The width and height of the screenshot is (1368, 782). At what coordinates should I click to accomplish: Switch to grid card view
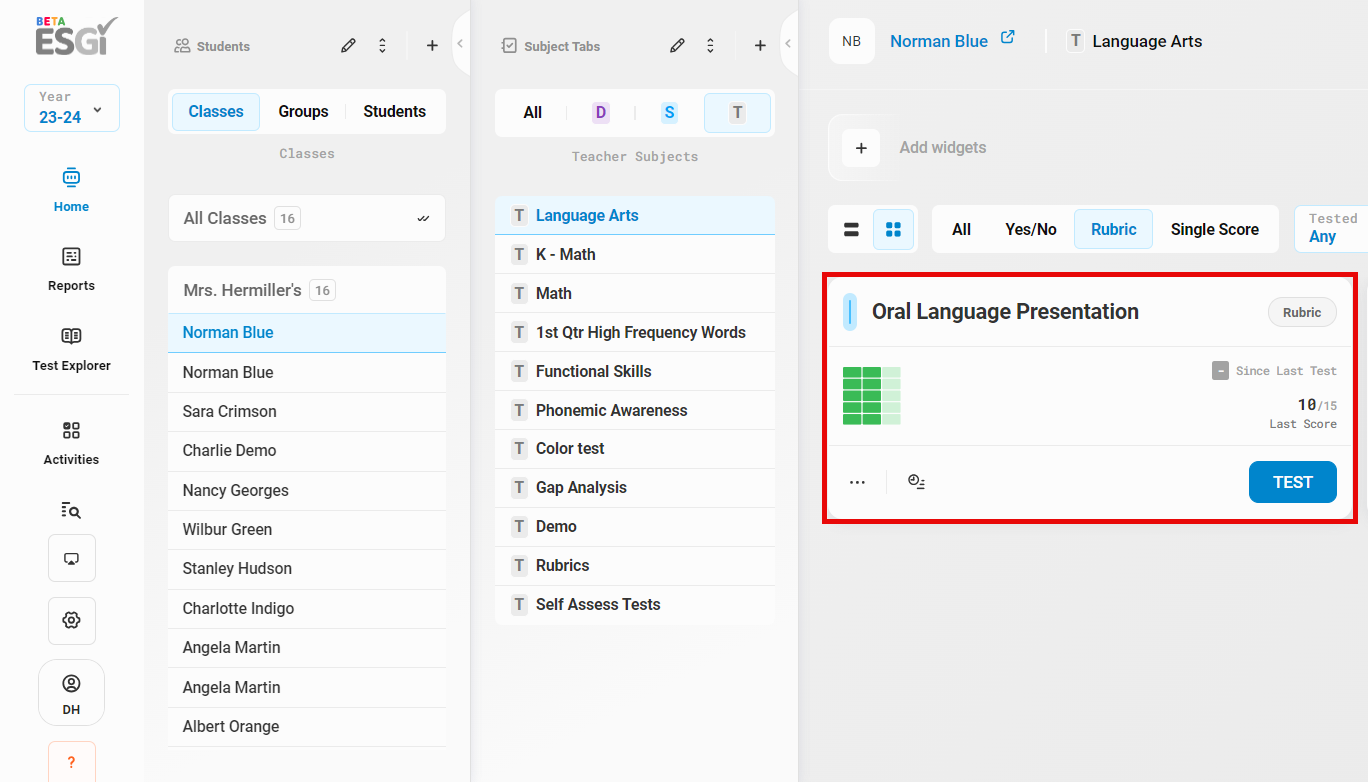(x=893, y=229)
